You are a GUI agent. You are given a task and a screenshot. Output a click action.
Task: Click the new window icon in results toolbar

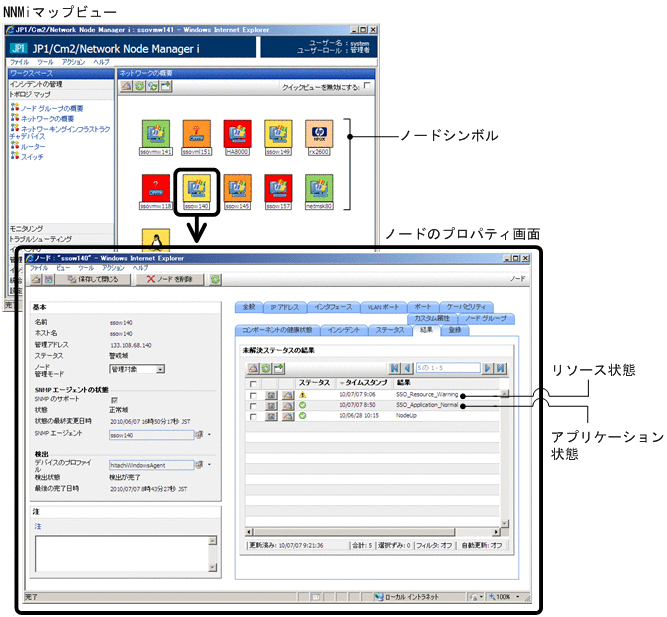coord(279,368)
